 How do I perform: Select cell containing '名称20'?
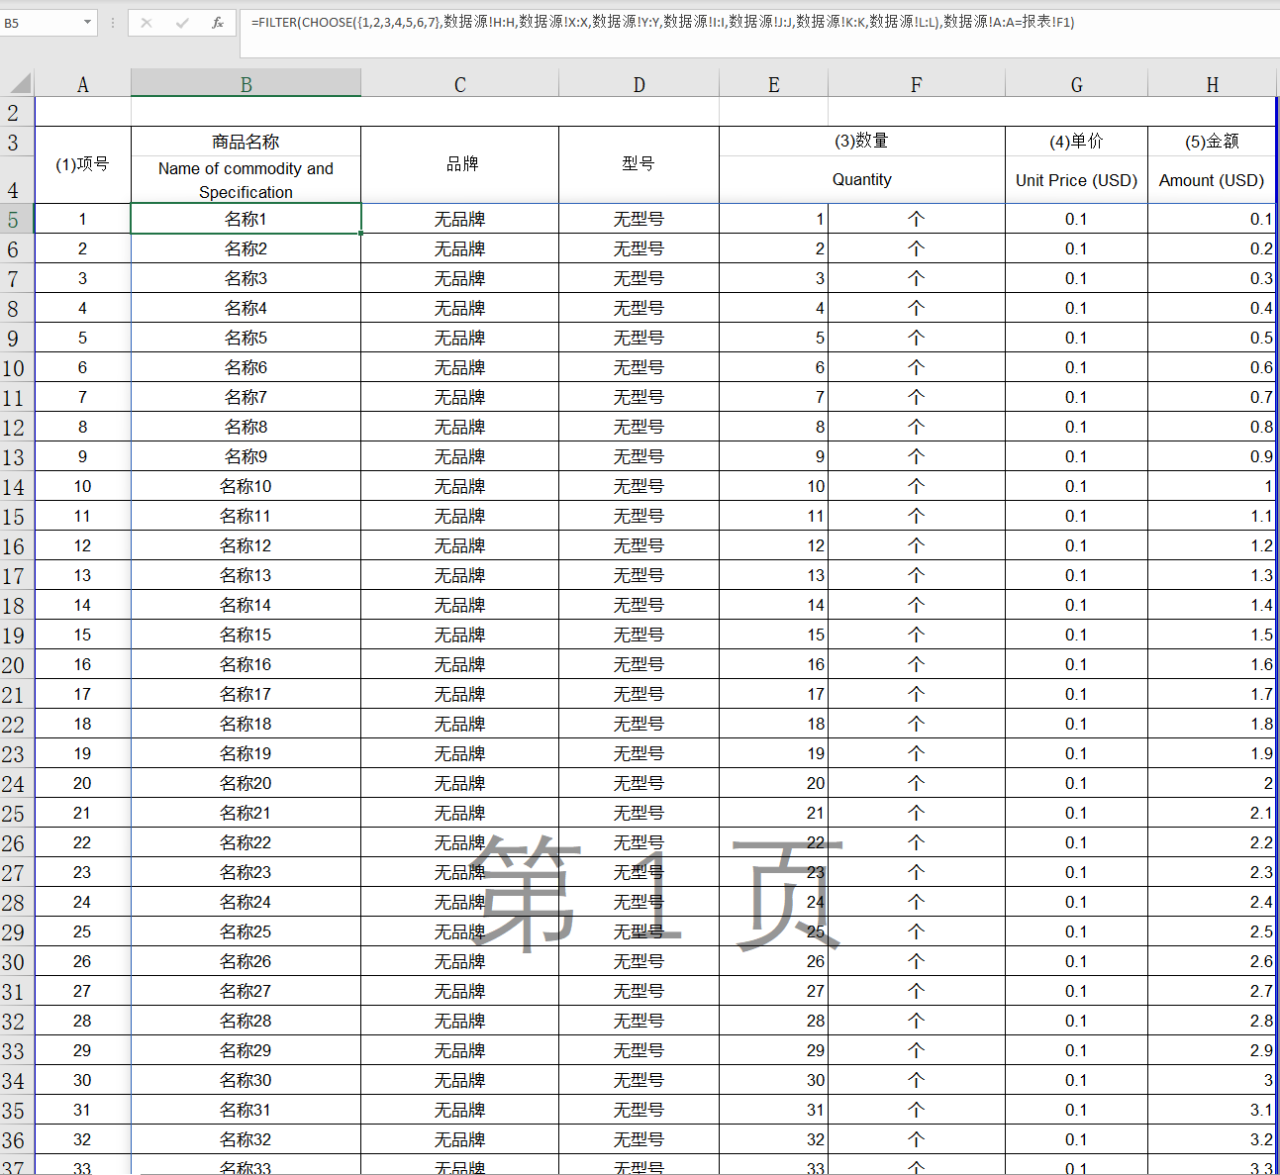(246, 783)
